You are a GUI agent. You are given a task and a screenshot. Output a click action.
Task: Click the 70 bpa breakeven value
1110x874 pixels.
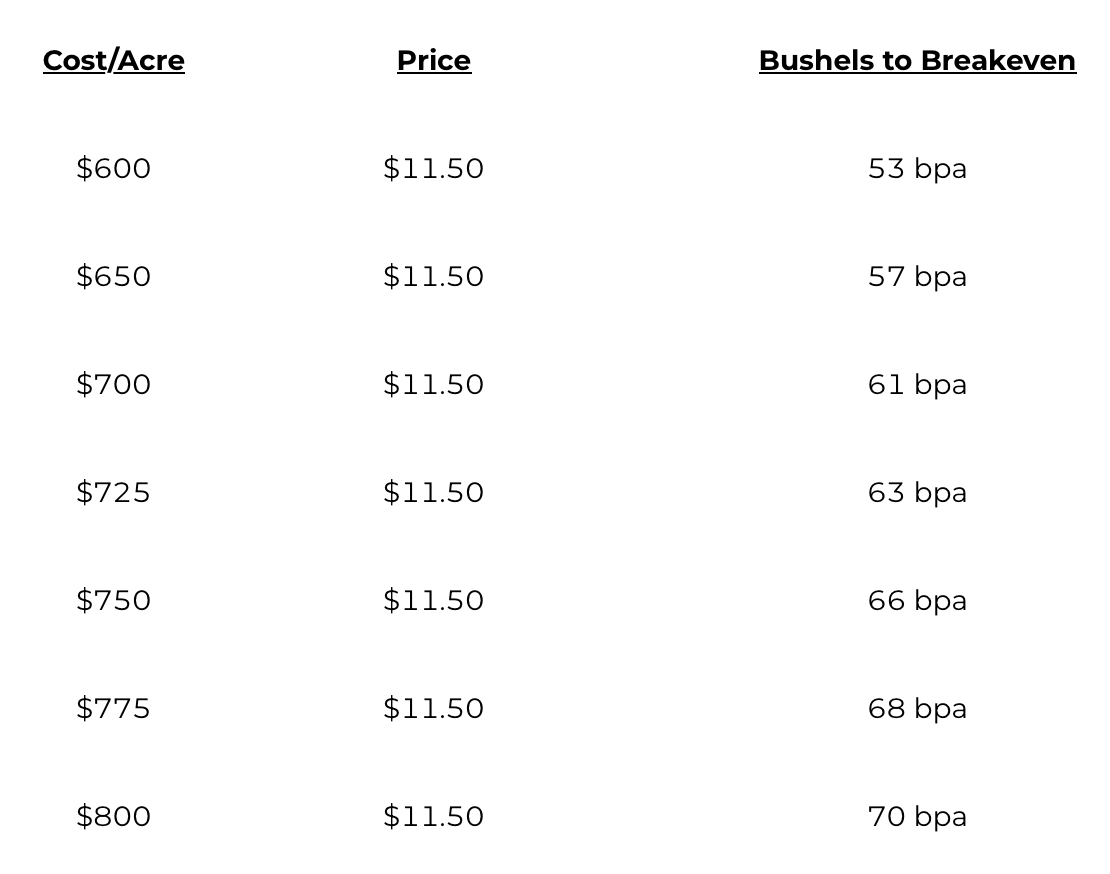(x=917, y=816)
